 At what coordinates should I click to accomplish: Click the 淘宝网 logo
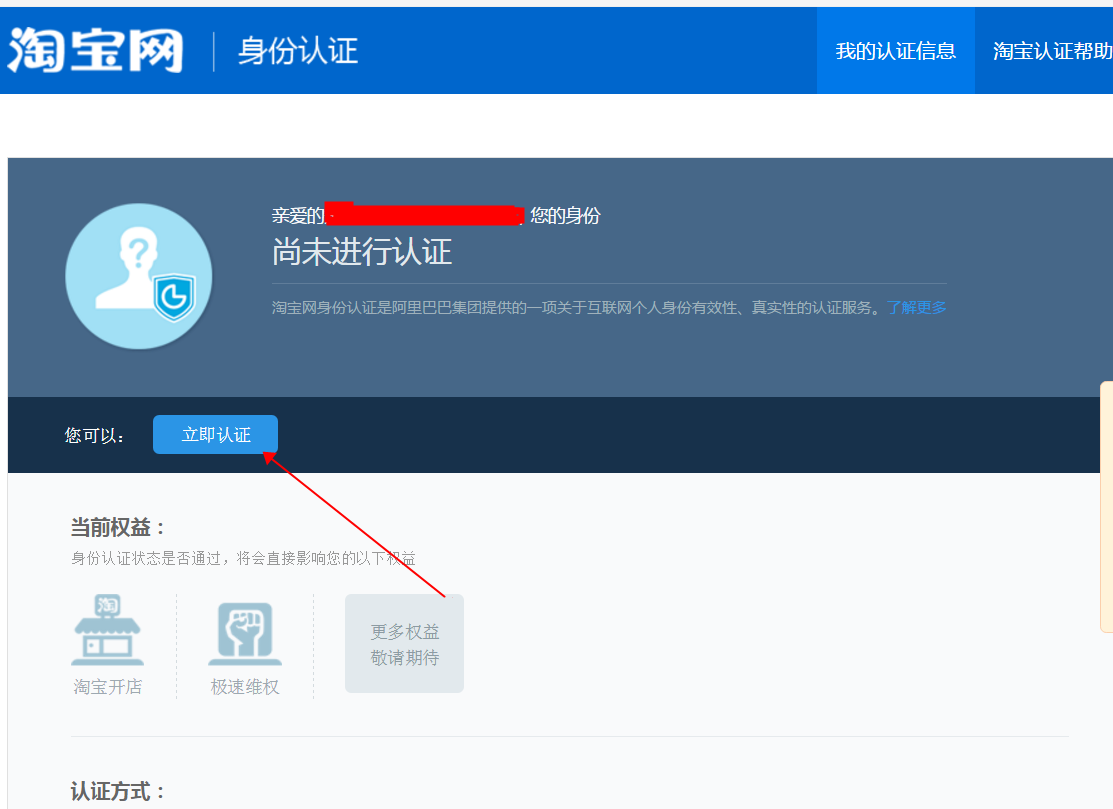(95, 50)
